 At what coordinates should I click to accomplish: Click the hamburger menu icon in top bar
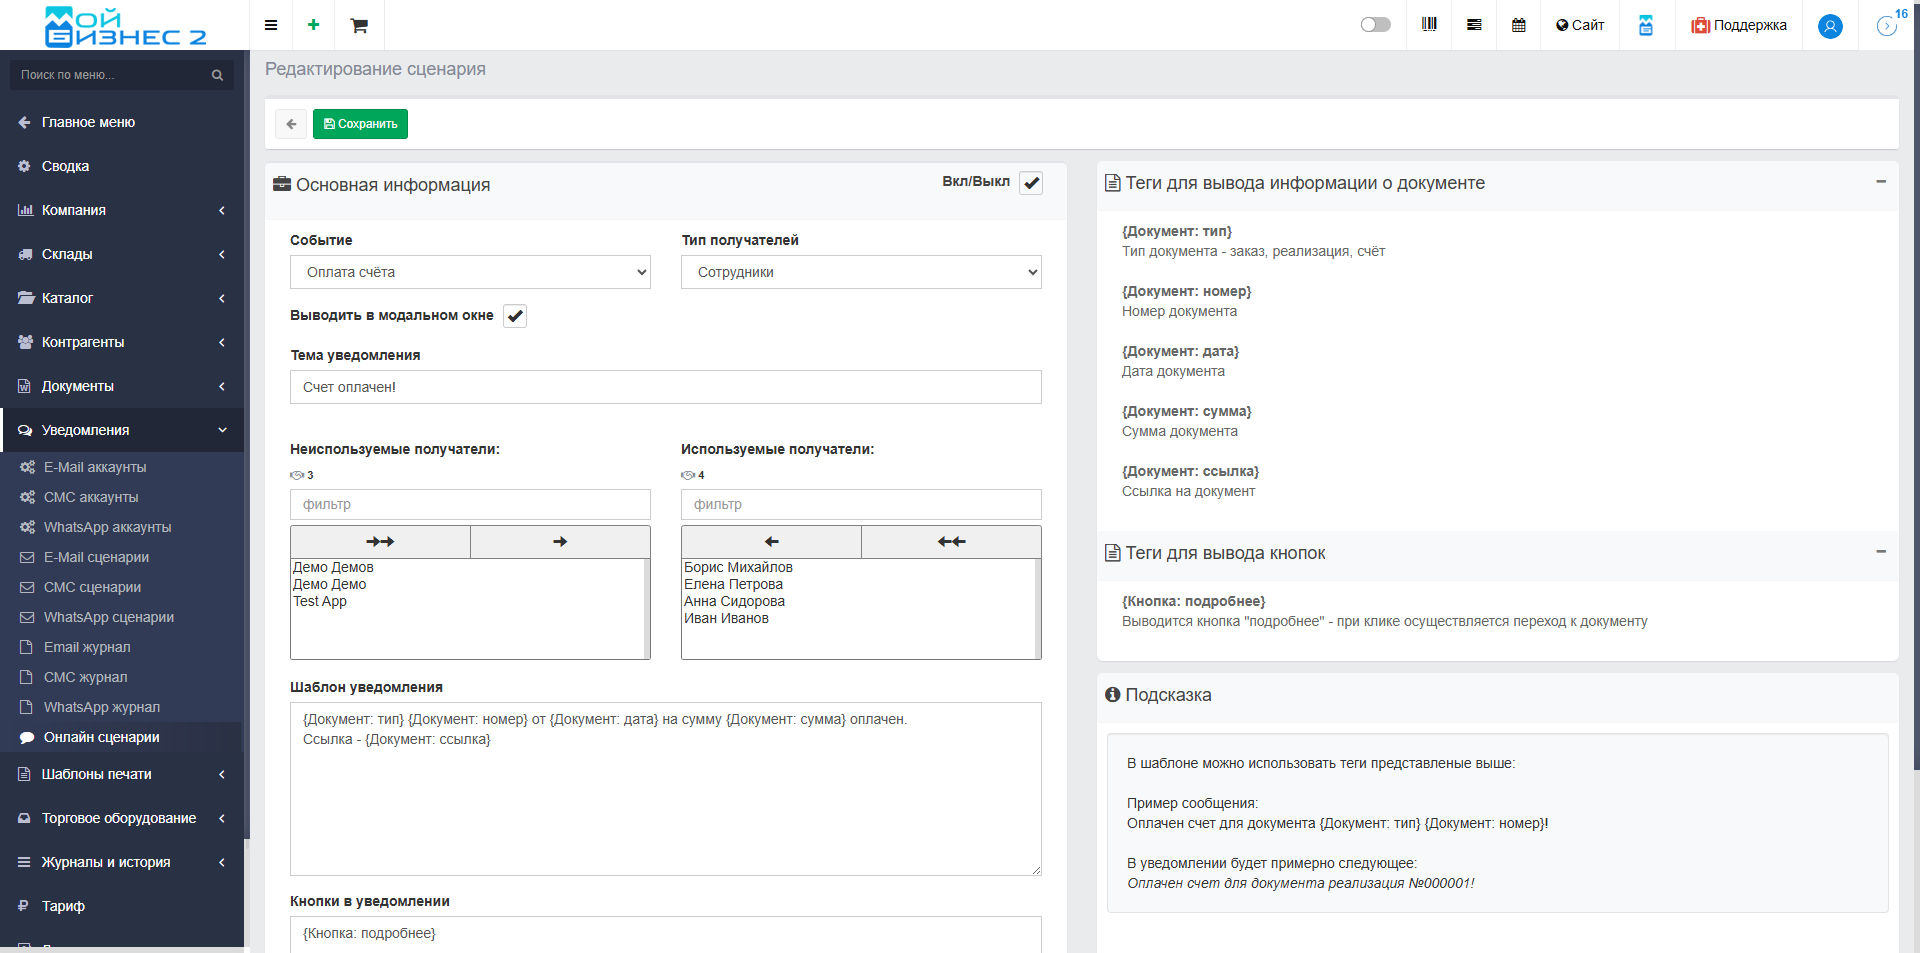(271, 25)
